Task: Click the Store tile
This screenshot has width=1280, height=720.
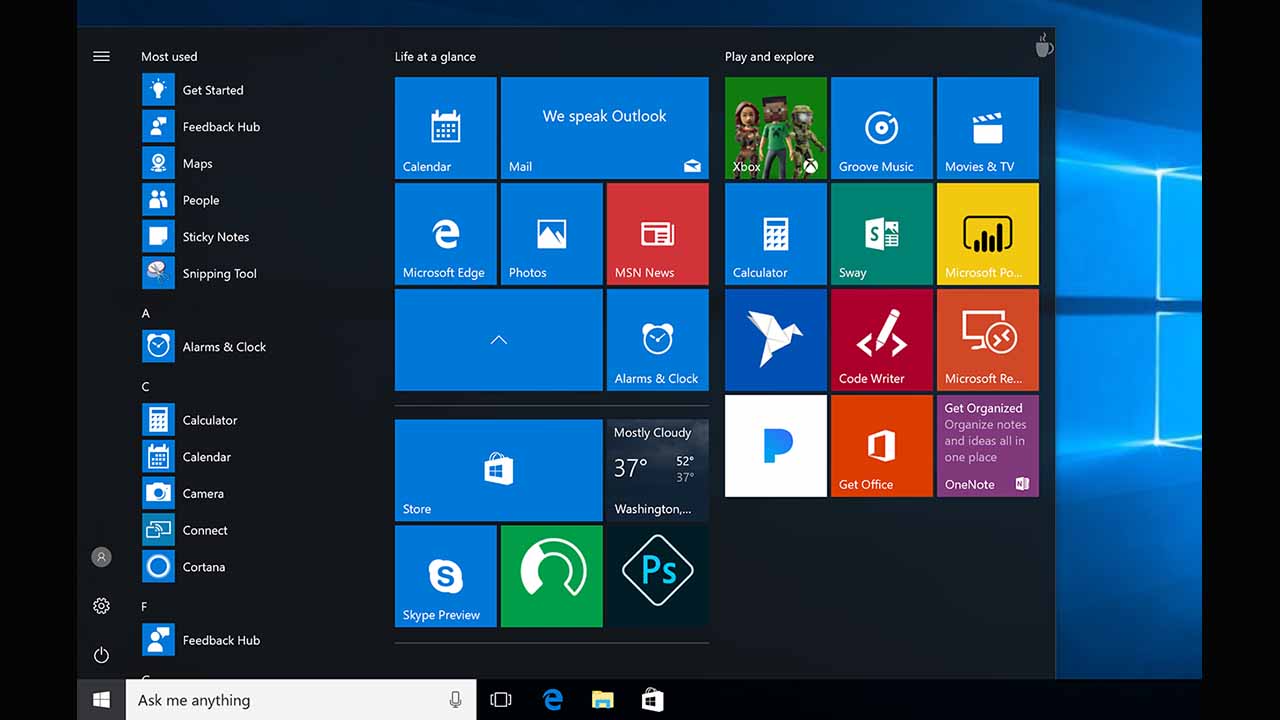Action: tap(498, 470)
